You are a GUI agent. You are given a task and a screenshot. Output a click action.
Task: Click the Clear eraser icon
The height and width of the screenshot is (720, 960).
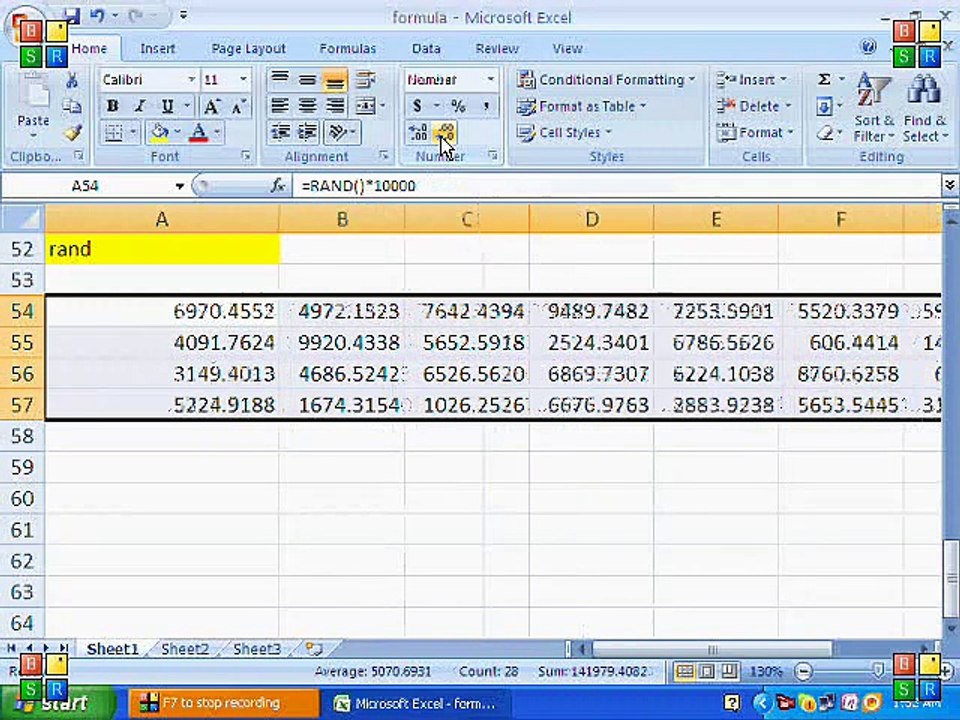tap(825, 132)
